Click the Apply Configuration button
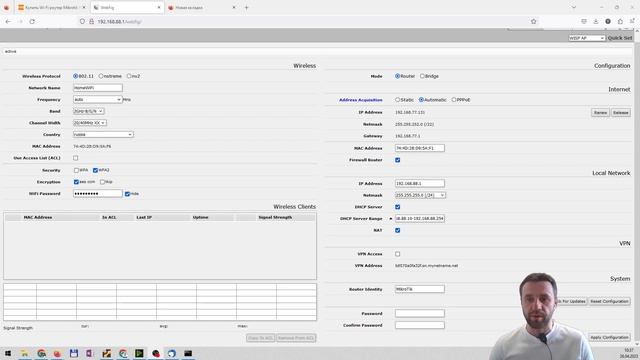Image resolution: width=640 pixels, height=360 pixels. (x=609, y=338)
